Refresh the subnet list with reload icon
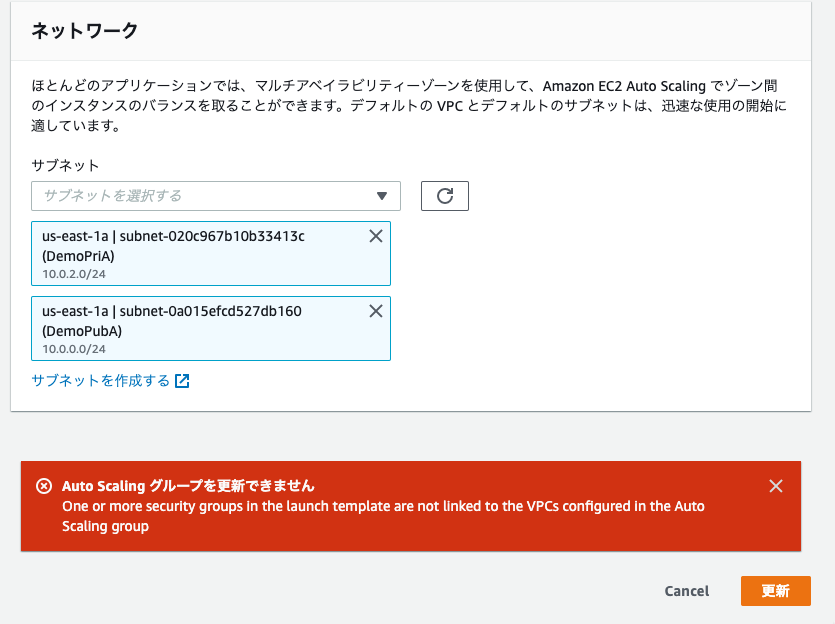 [445, 196]
